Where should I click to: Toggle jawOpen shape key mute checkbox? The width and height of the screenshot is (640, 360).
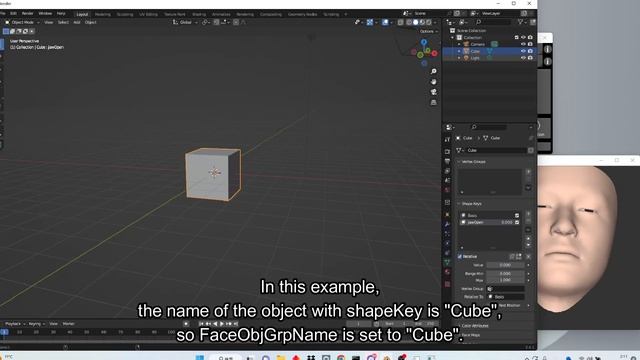pos(517,222)
